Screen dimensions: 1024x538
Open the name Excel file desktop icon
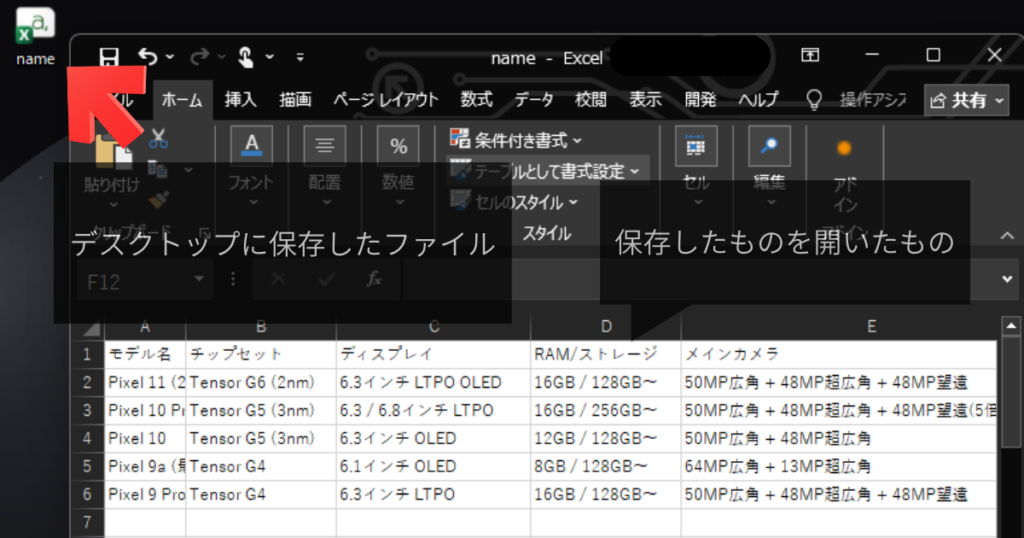[x=35, y=37]
